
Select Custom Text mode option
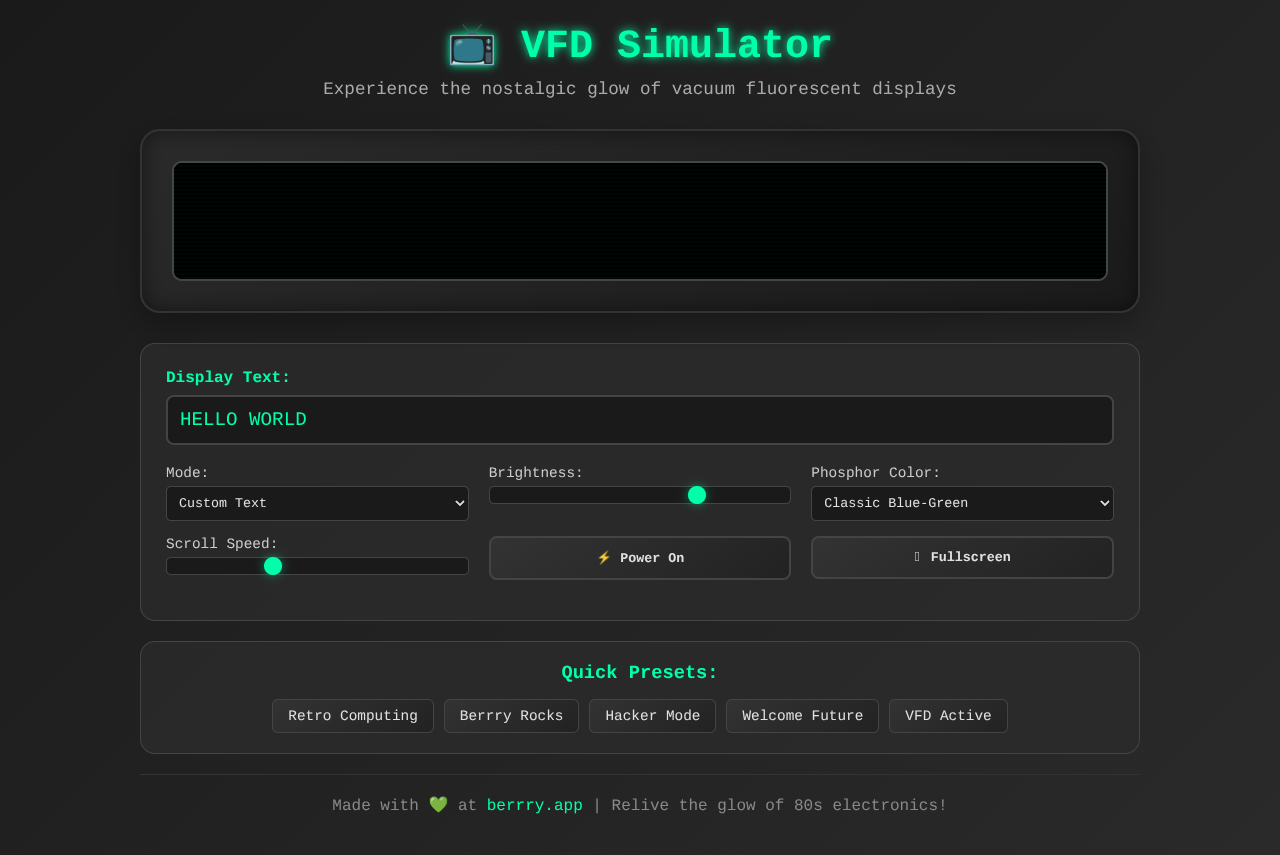[x=317, y=503]
